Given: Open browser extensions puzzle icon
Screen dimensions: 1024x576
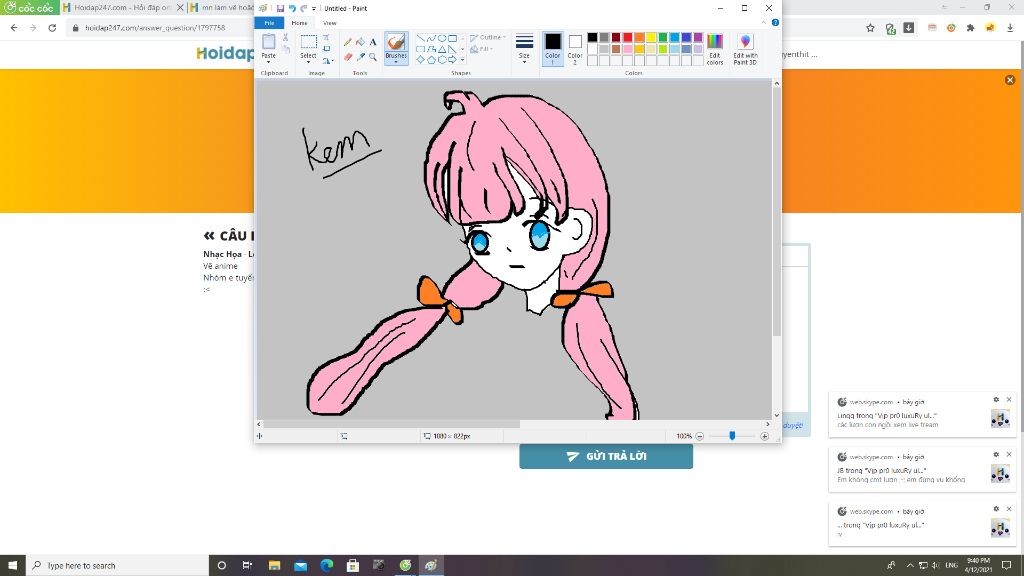Looking at the screenshot, I should coord(970,28).
